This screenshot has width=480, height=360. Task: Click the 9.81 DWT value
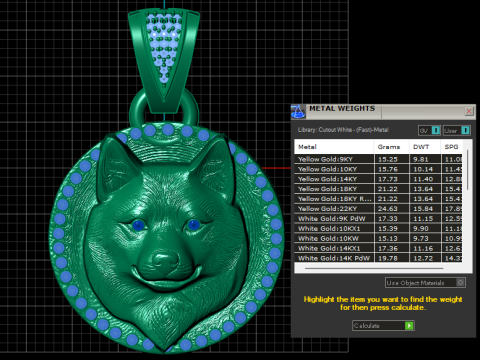(x=421, y=159)
